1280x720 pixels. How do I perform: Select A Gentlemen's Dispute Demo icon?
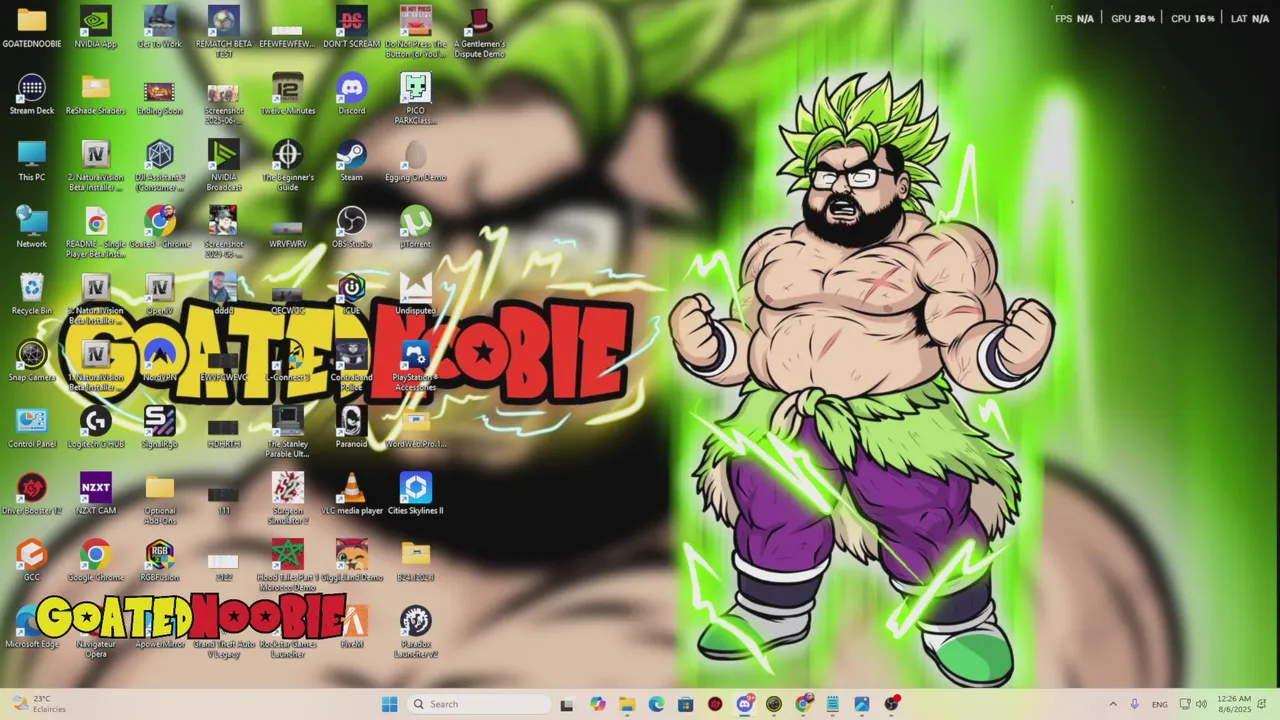tap(480, 32)
